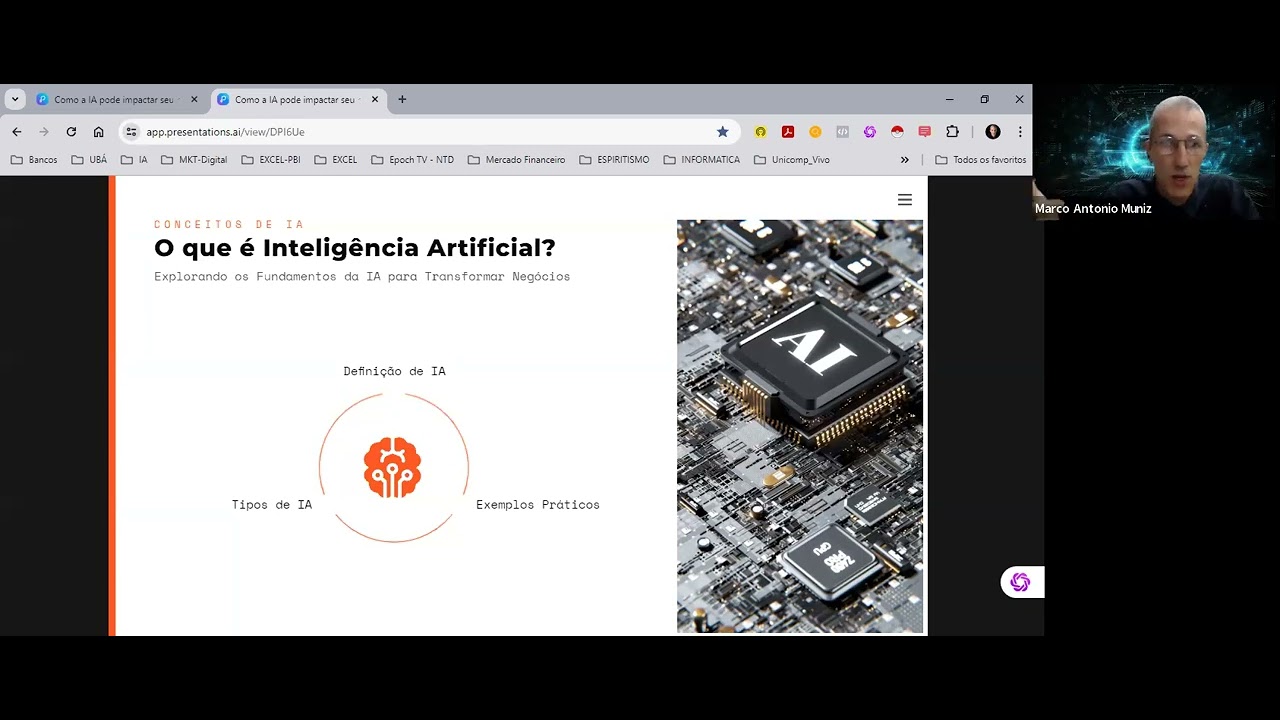View site information for presentations.ai
The image size is (1280, 720).
point(131,132)
